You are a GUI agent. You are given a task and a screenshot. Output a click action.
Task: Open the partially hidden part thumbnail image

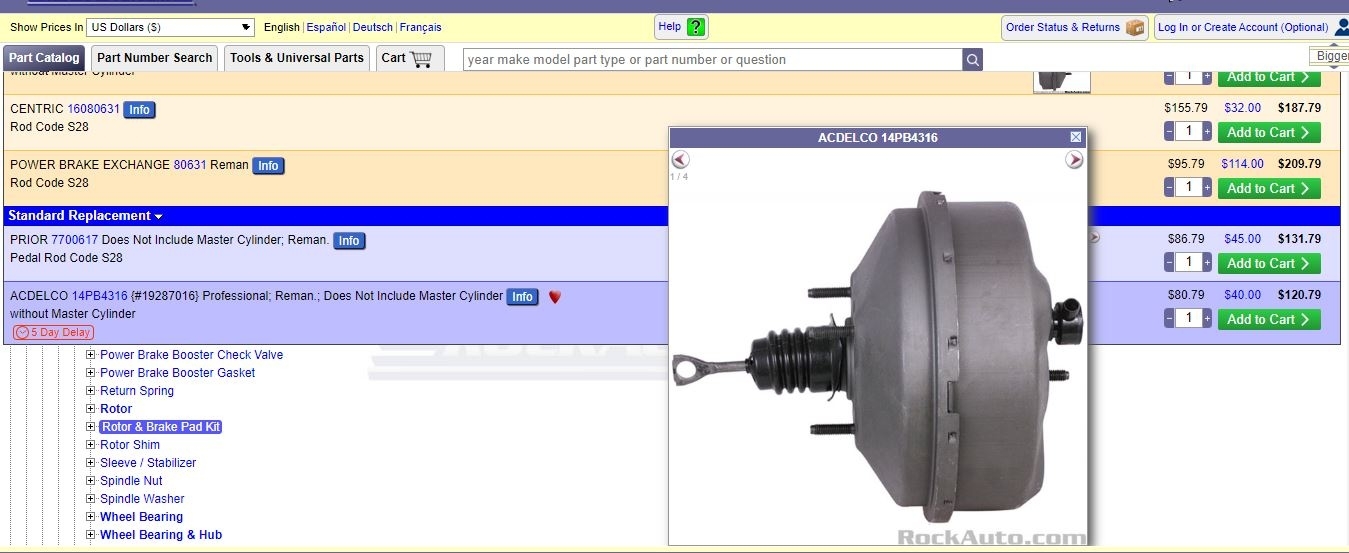point(1062,81)
